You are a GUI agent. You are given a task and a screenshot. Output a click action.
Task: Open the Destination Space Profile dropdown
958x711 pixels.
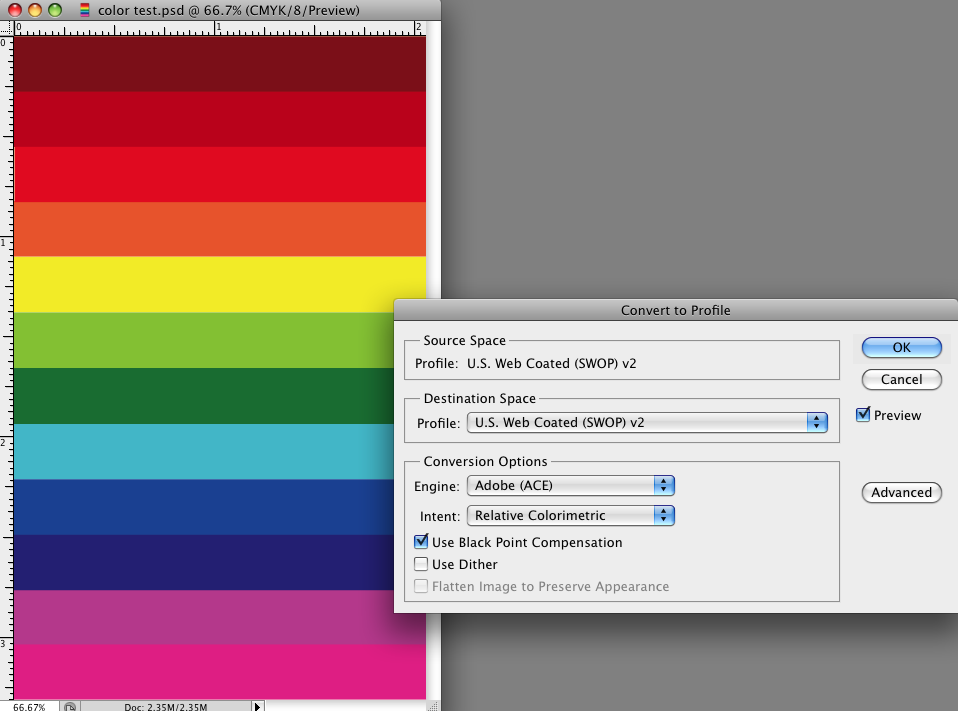(647, 423)
